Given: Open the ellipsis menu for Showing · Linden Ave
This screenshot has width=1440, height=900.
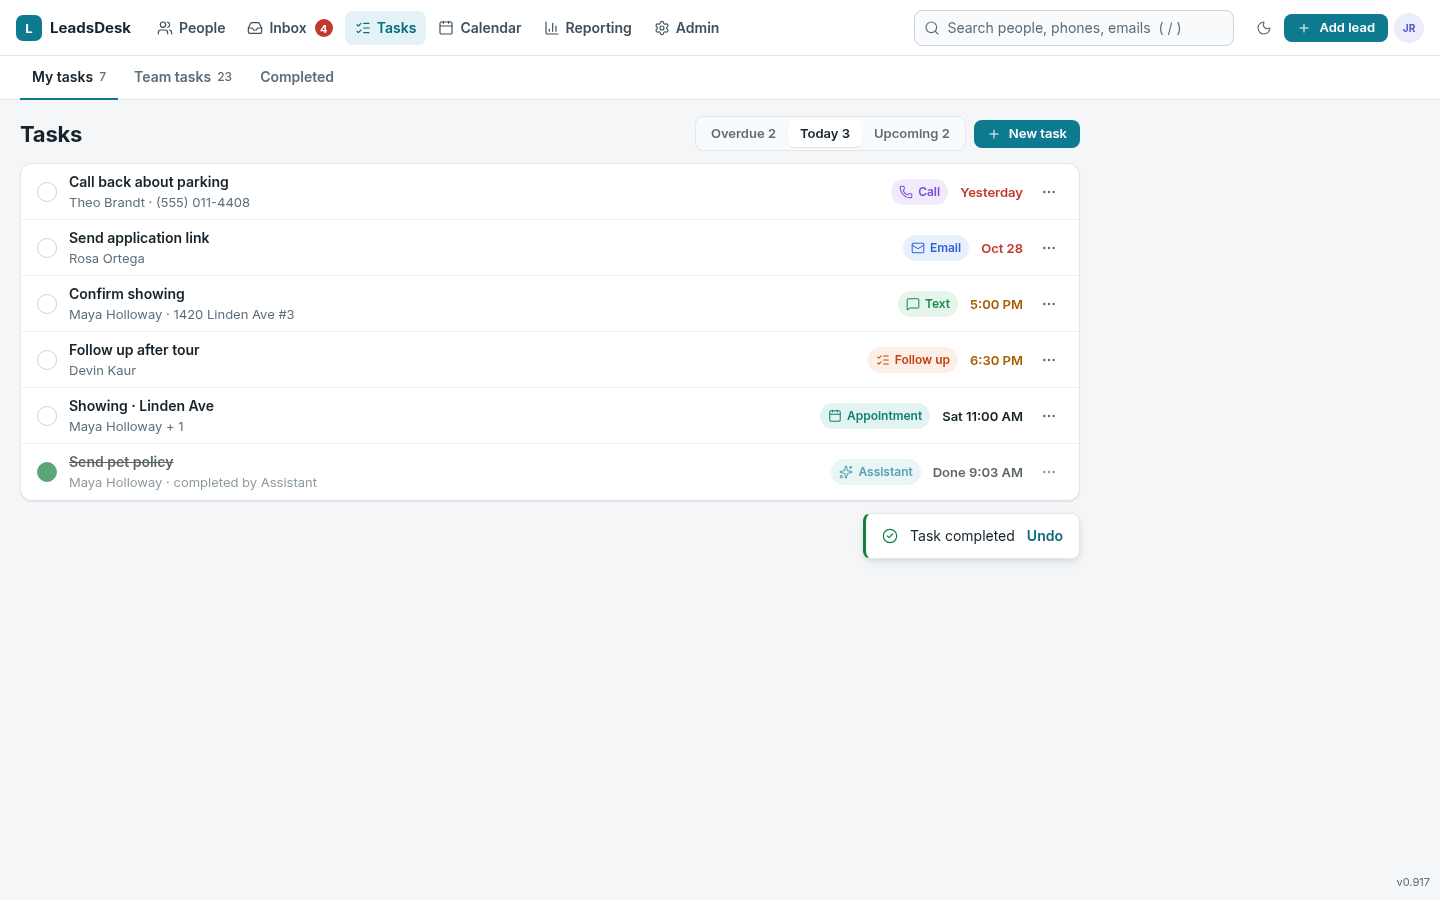Looking at the screenshot, I should [1049, 416].
